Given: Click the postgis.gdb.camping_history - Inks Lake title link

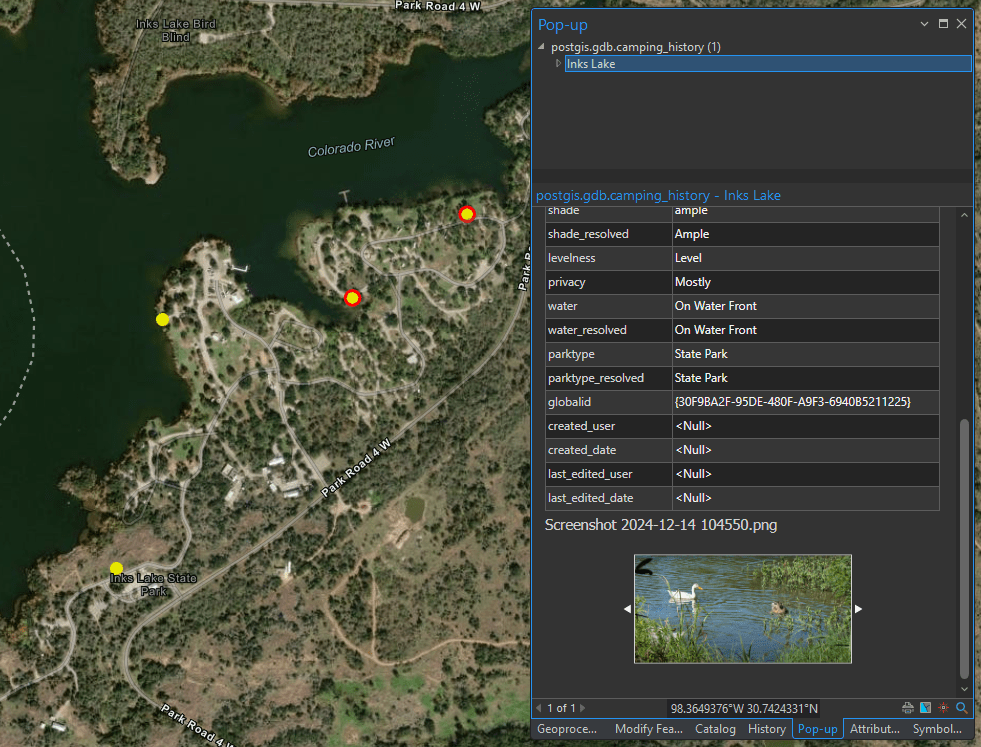Looking at the screenshot, I should 658,195.
